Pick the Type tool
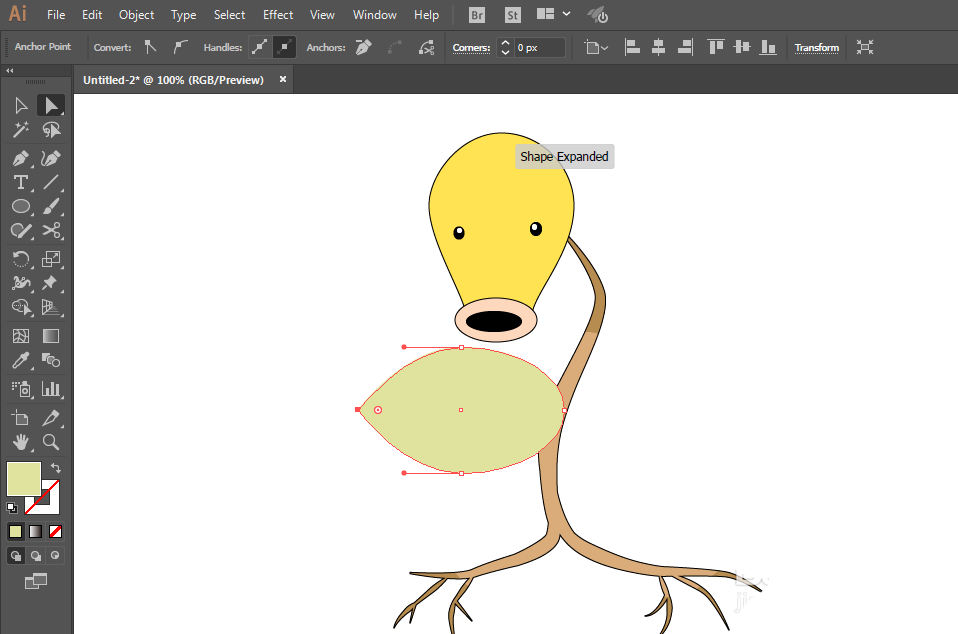 pyautogui.click(x=20, y=182)
